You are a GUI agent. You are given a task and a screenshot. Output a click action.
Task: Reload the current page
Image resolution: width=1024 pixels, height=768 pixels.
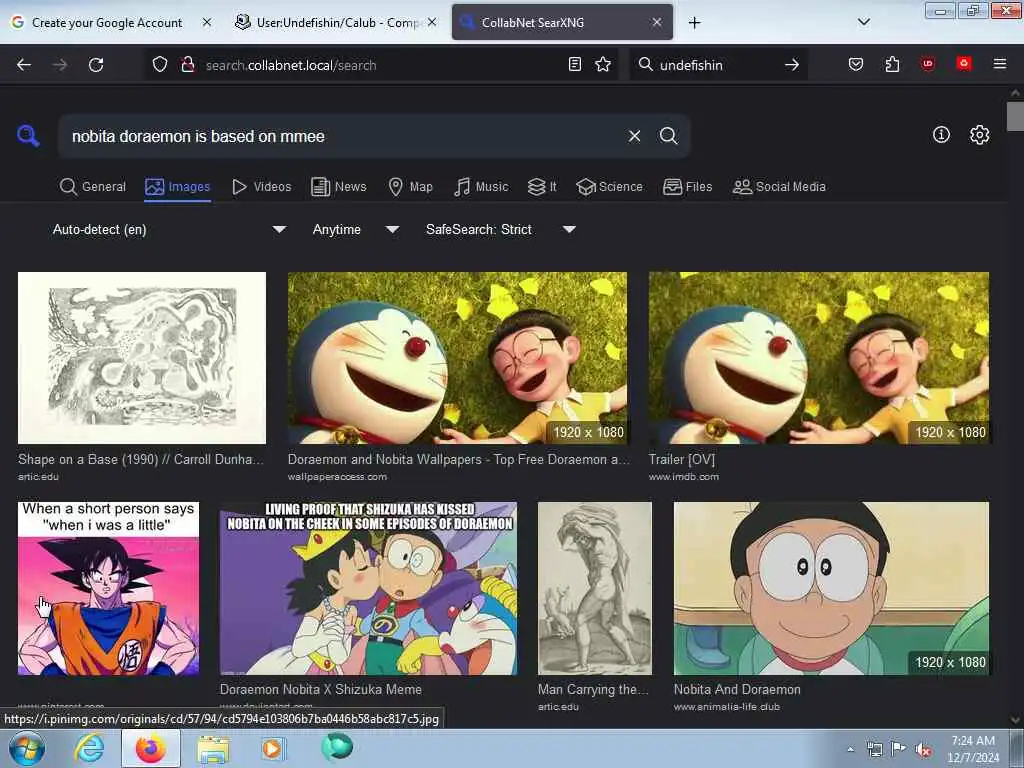[x=96, y=65]
